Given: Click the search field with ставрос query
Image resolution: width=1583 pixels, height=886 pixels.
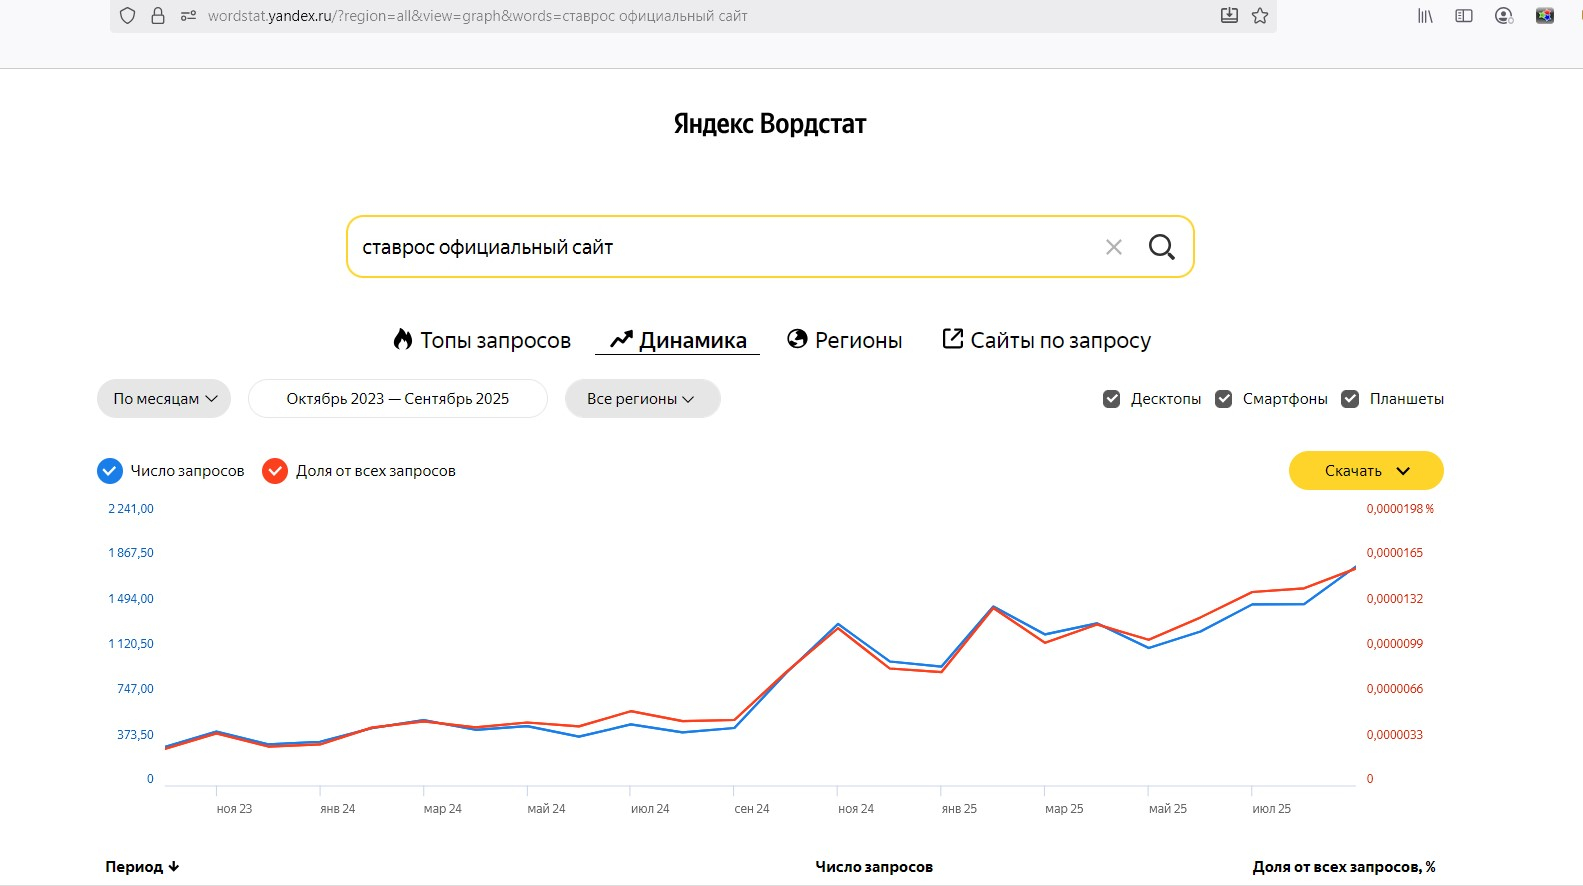Looking at the screenshot, I should (x=720, y=247).
